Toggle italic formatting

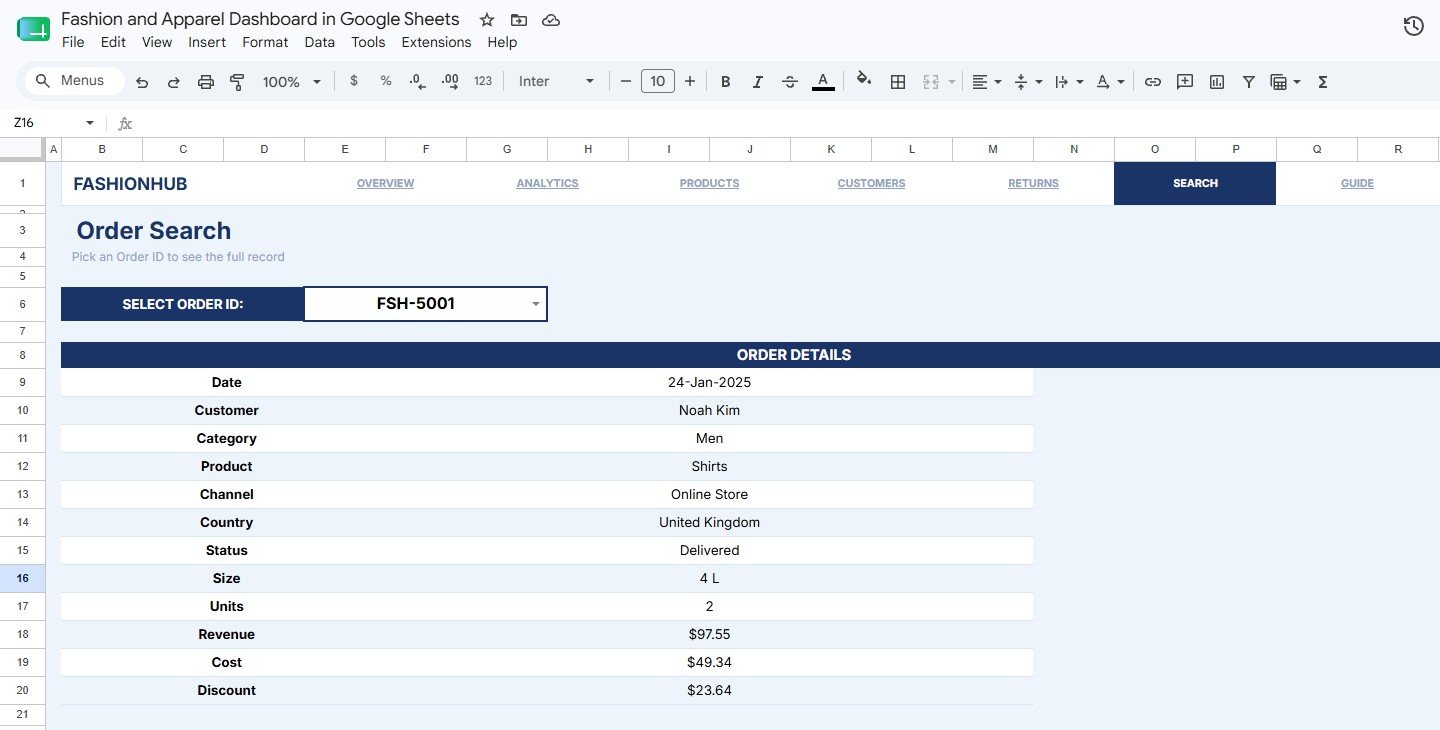click(758, 82)
